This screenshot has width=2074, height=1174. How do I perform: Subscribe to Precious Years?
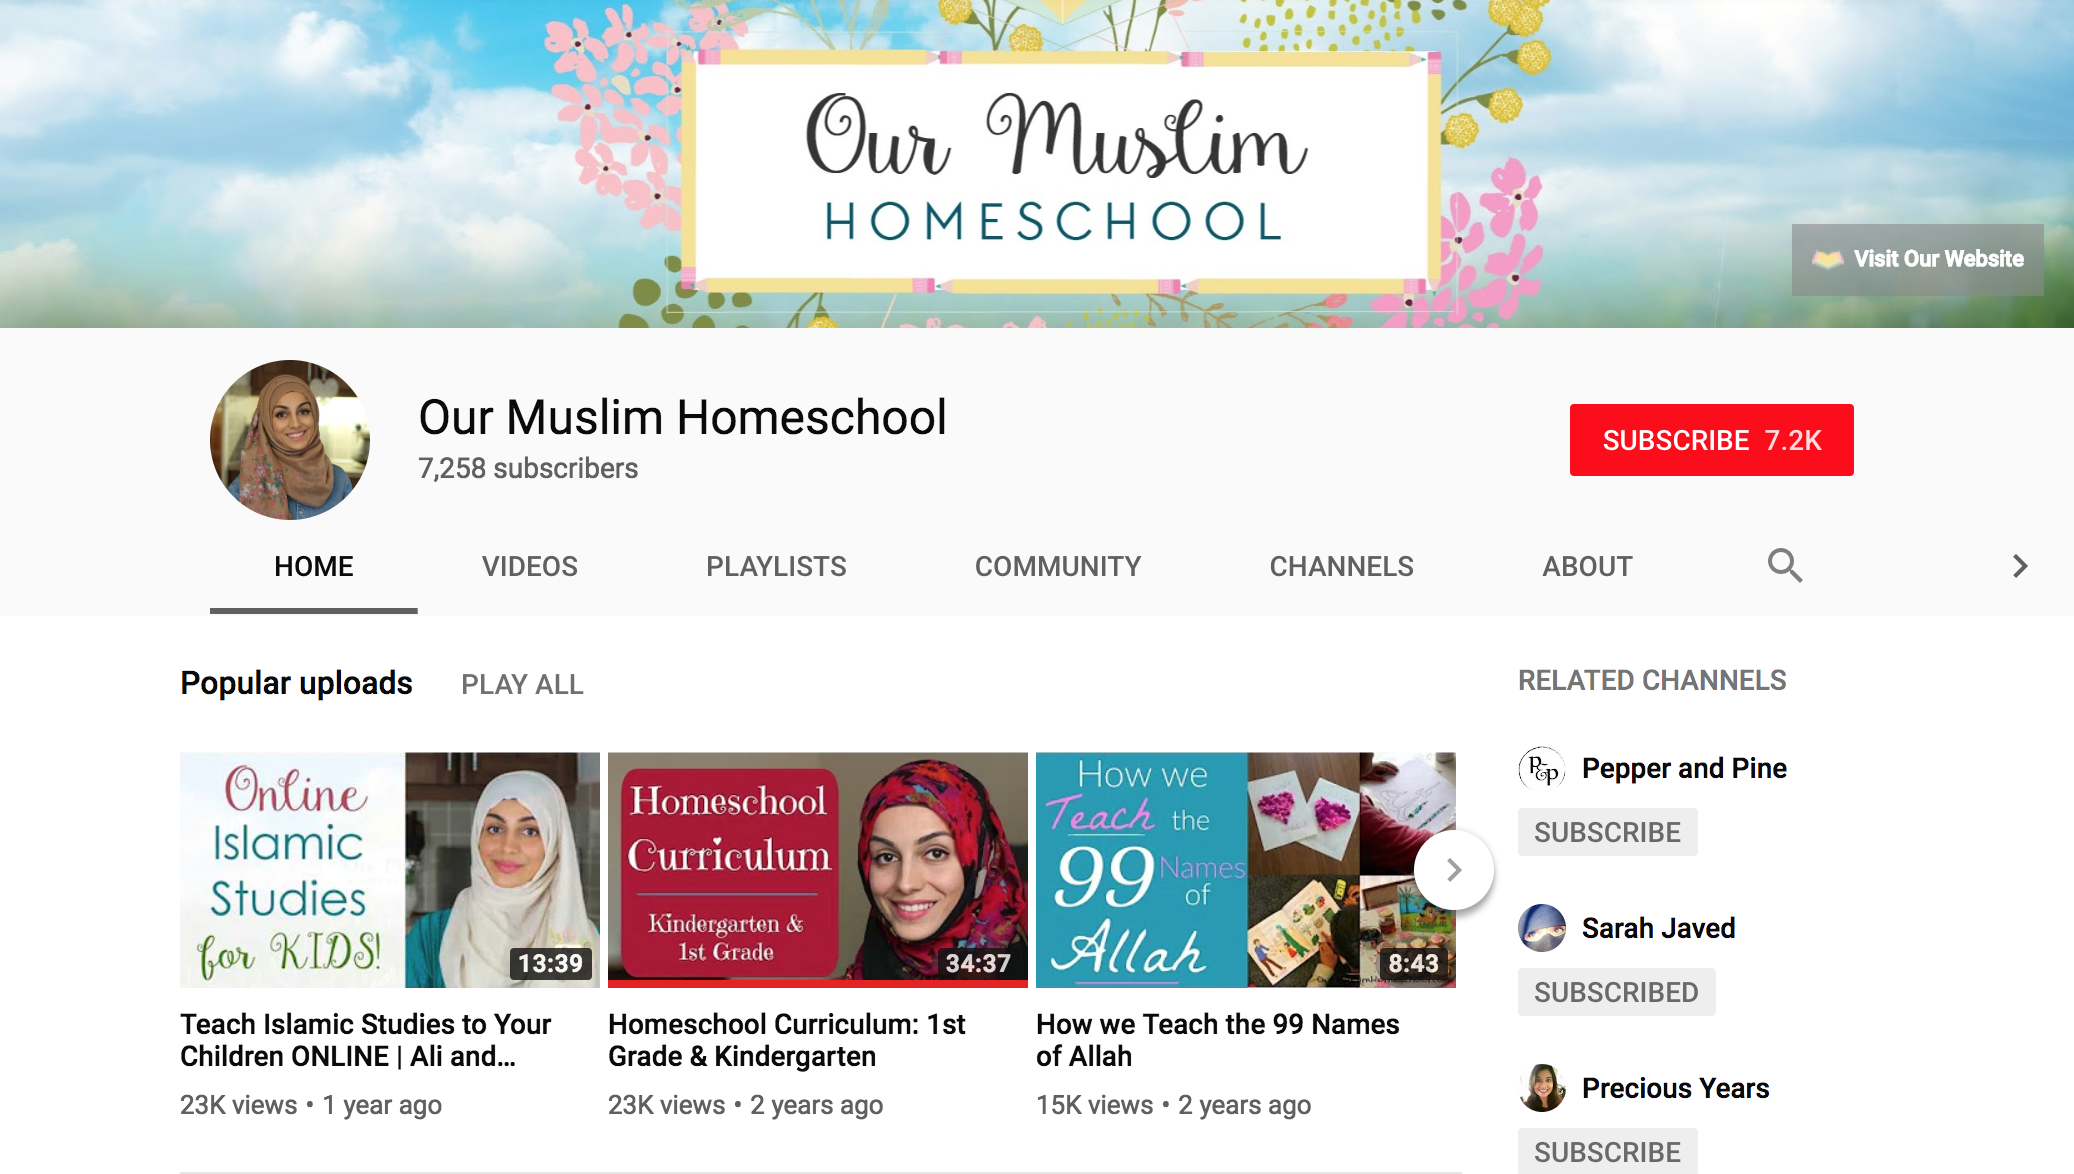click(x=1607, y=1151)
